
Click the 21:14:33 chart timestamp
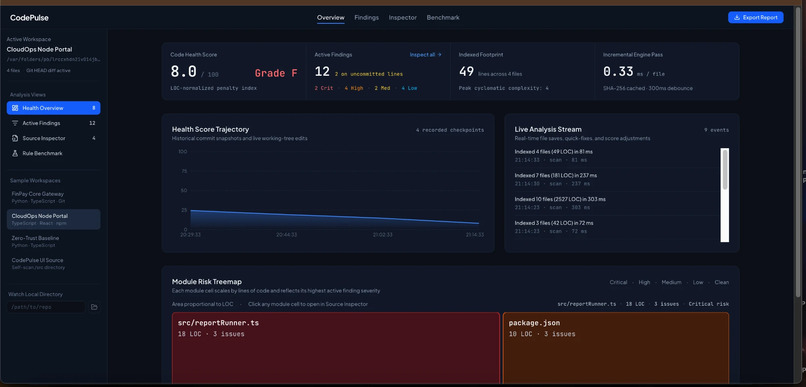click(475, 234)
